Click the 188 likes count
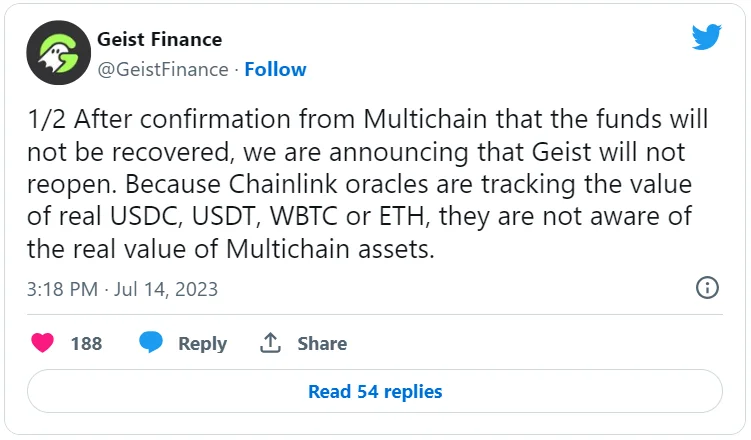751x440 pixels. coord(86,343)
